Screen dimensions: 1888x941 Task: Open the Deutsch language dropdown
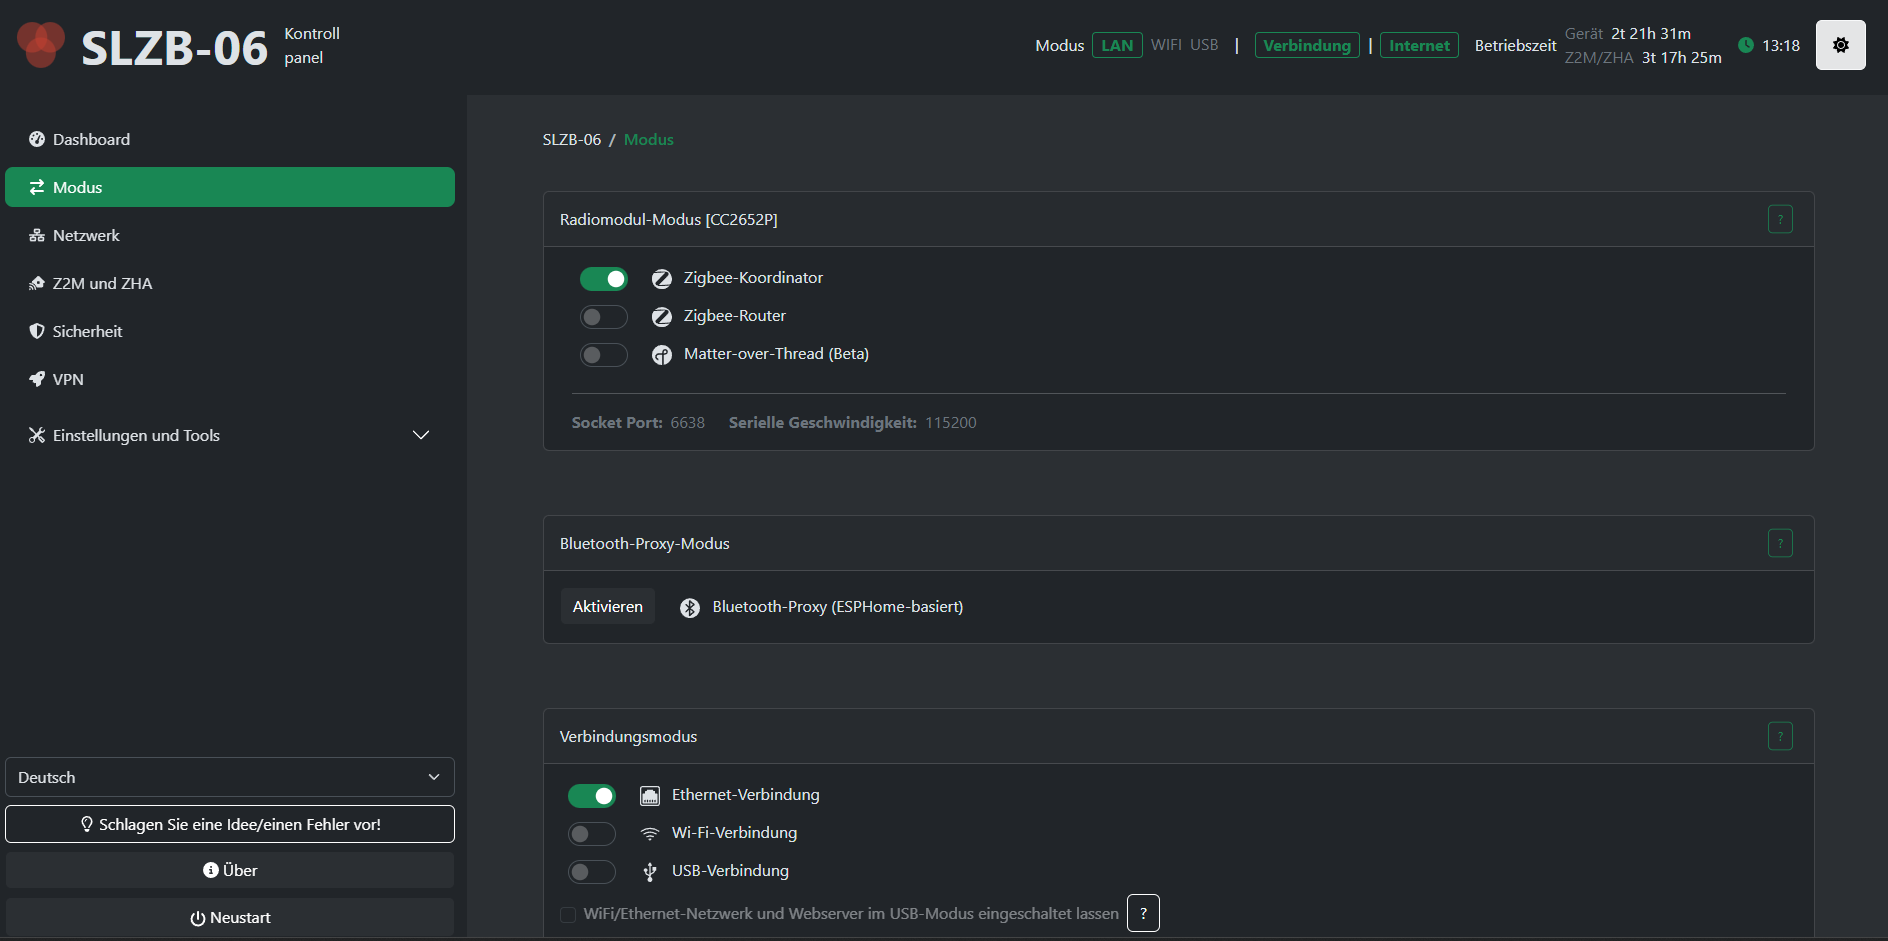coord(230,777)
